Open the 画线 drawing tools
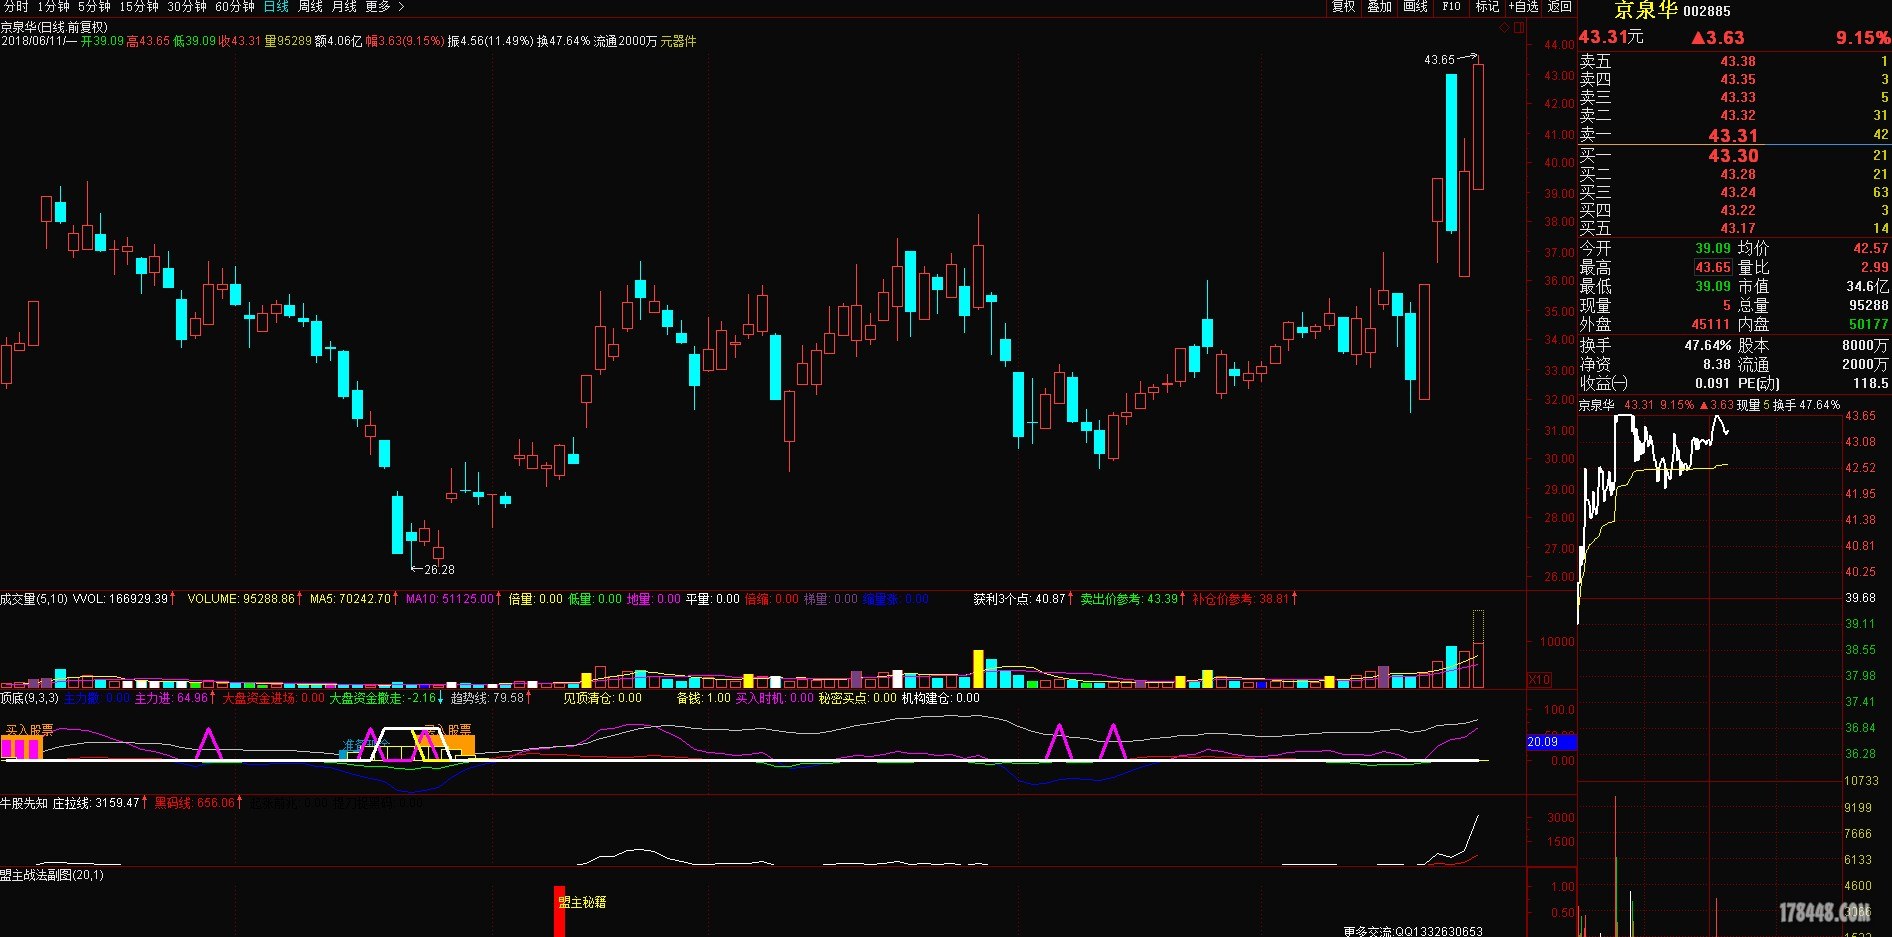The width and height of the screenshot is (1892, 937). pyautogui.click(x=1415, y=7)
